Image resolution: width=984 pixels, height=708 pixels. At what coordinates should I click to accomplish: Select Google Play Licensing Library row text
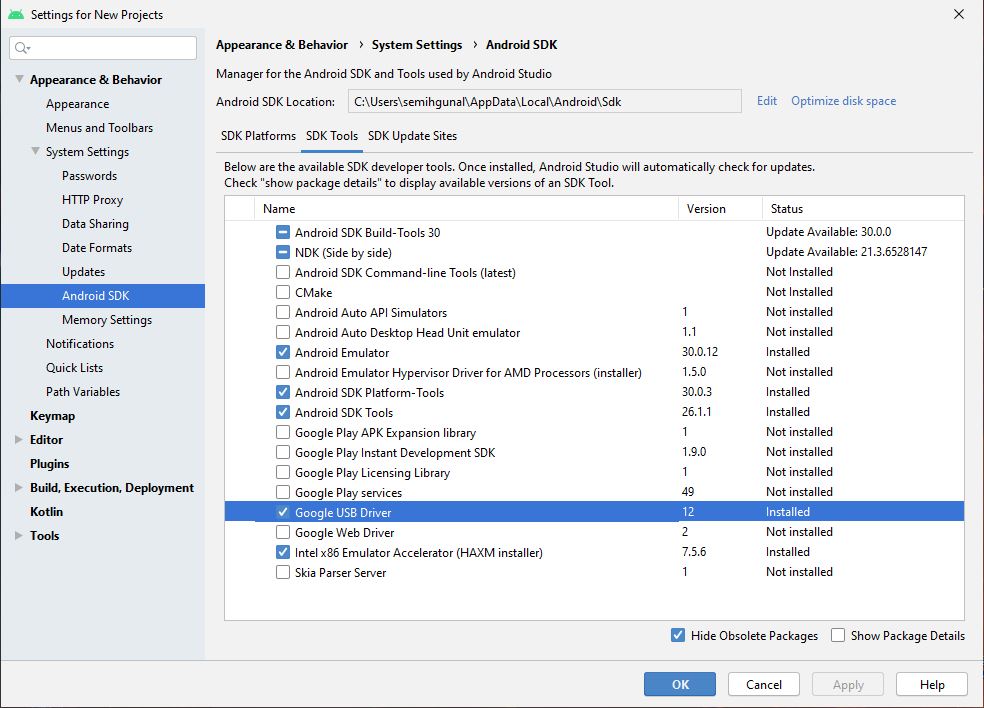coord(372,473)
